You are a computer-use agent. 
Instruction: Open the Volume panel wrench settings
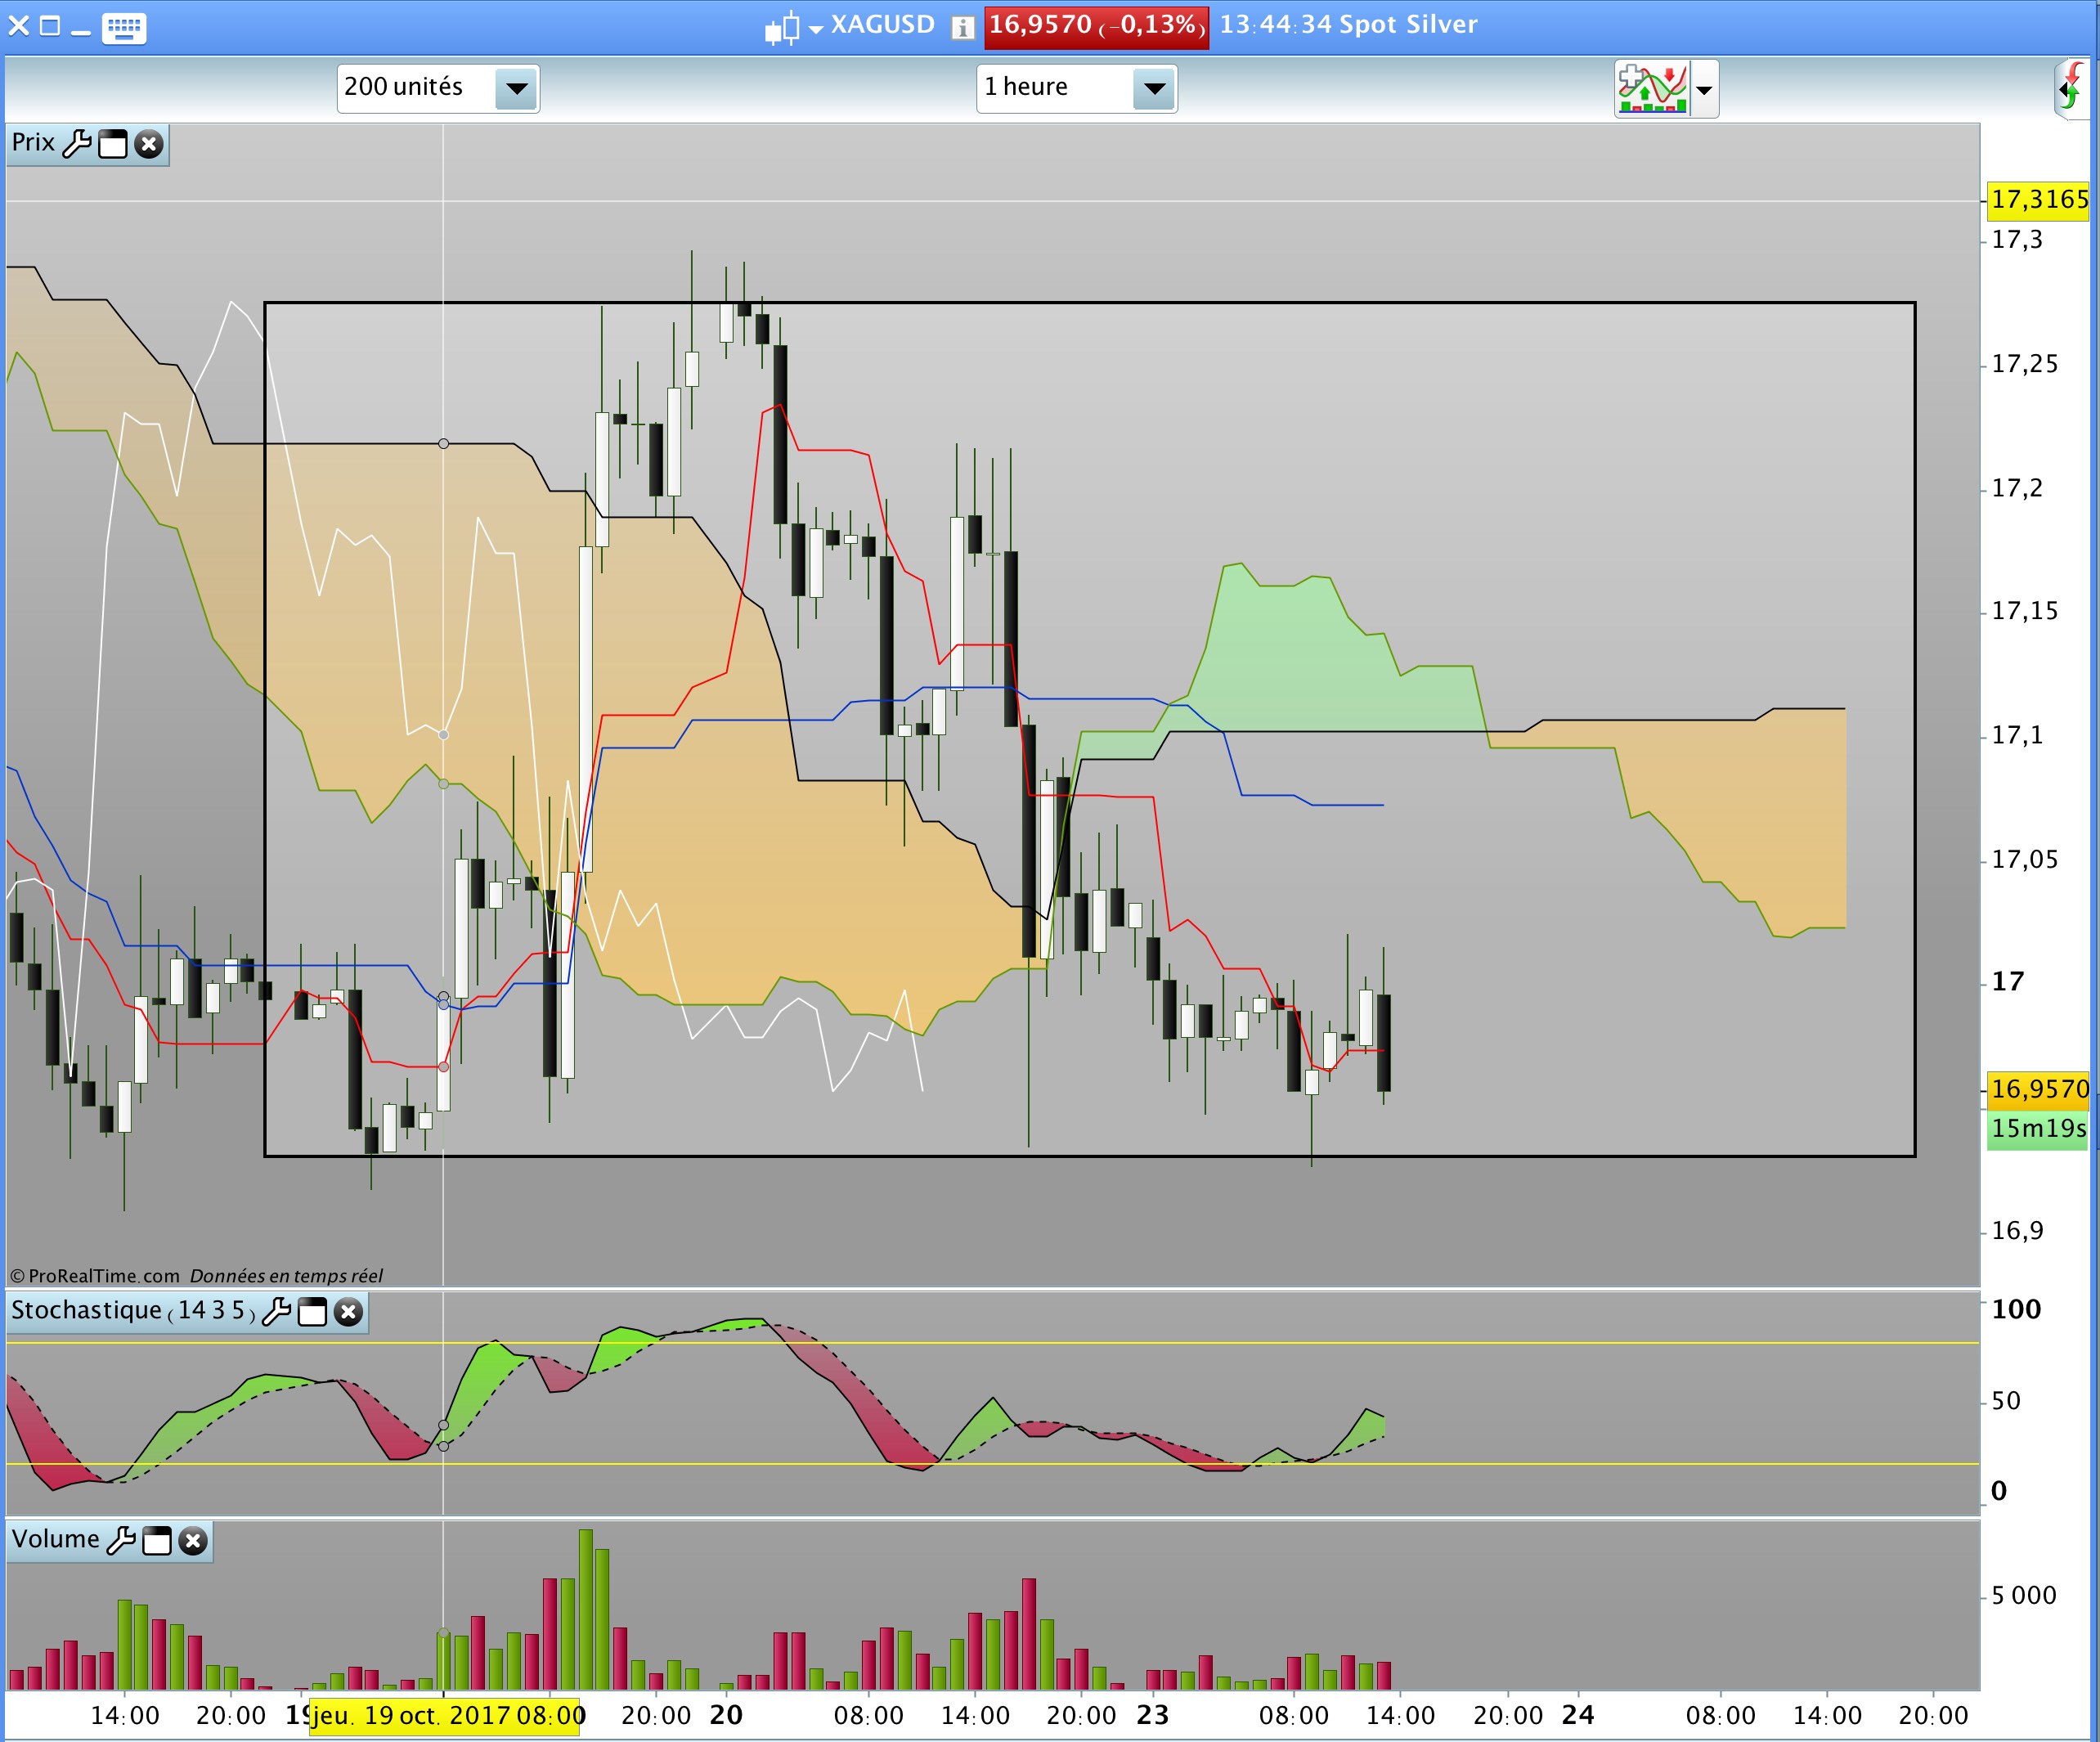coord(121,1541)
